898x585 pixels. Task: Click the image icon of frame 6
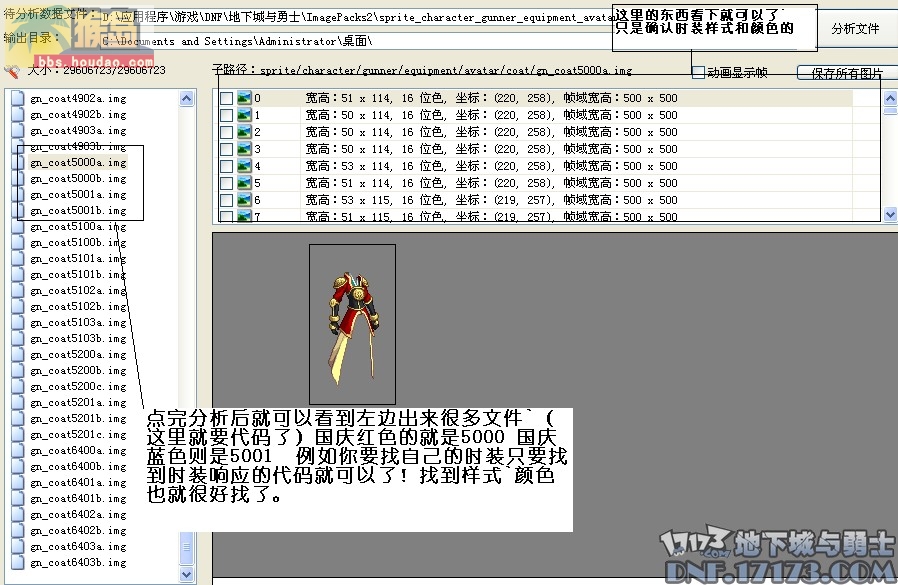245,200
